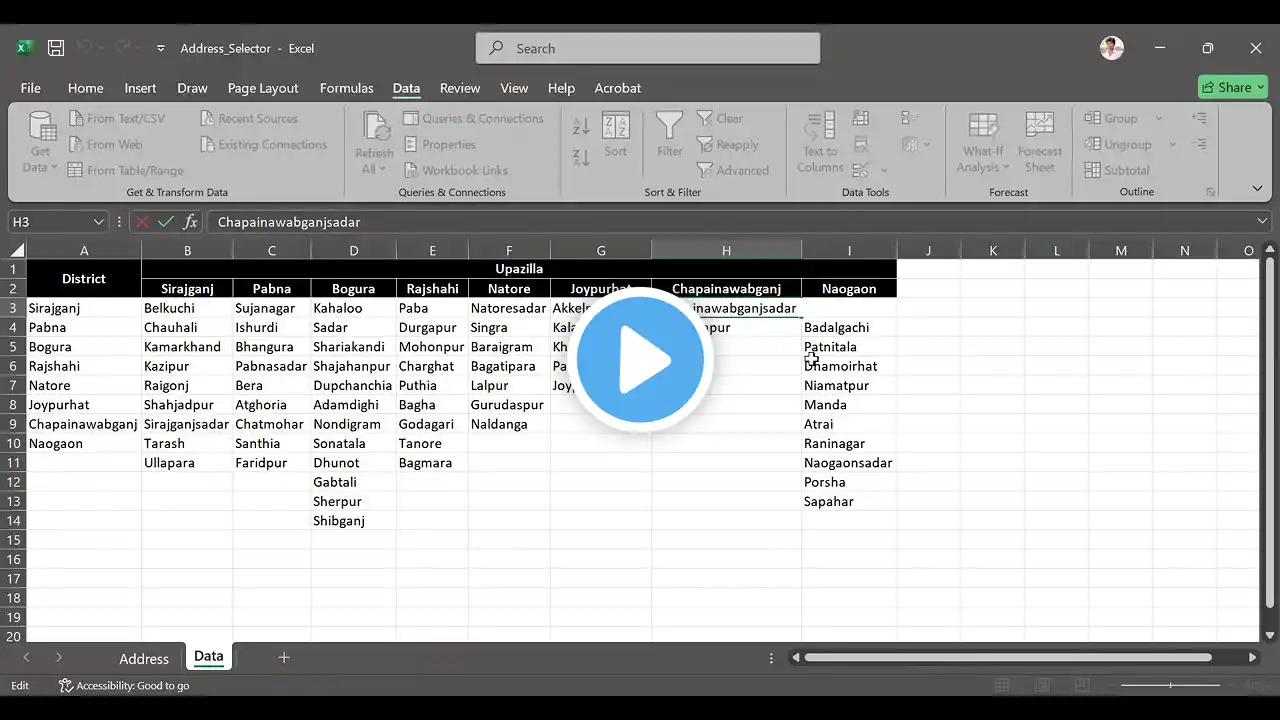Save the workbook from the title bar
This screenshot has height=720, width=1280.
[x=56, y=48]
